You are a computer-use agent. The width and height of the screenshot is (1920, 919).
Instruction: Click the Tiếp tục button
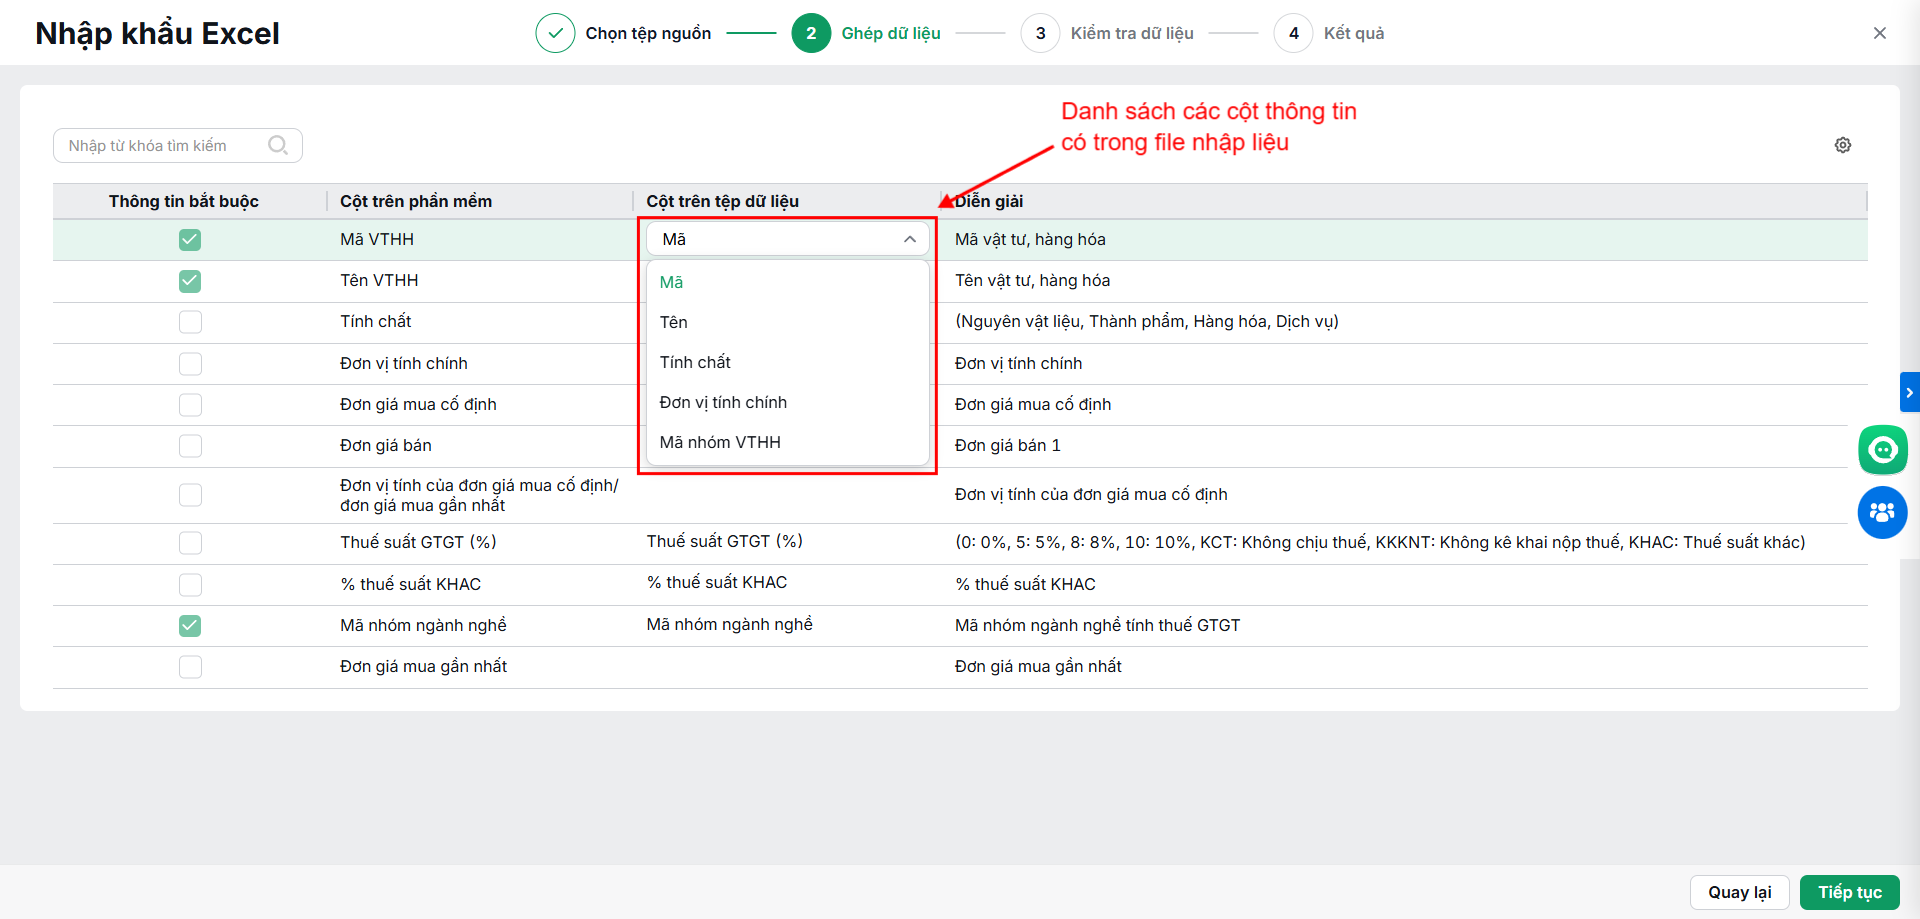(1850, 892)
